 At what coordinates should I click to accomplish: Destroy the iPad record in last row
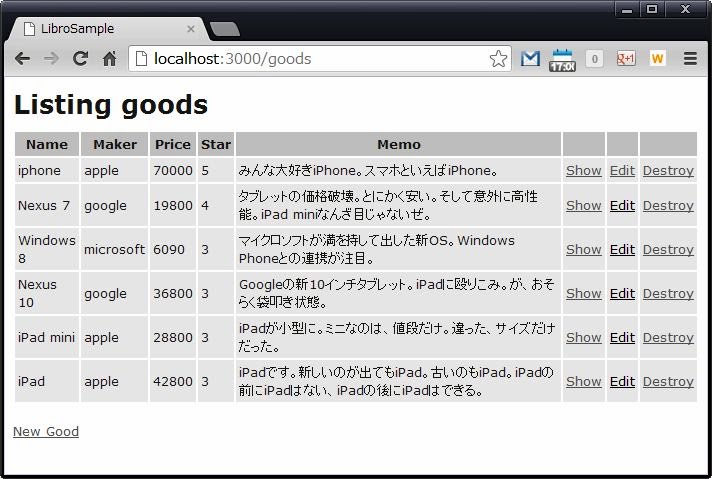coord(667,382)
